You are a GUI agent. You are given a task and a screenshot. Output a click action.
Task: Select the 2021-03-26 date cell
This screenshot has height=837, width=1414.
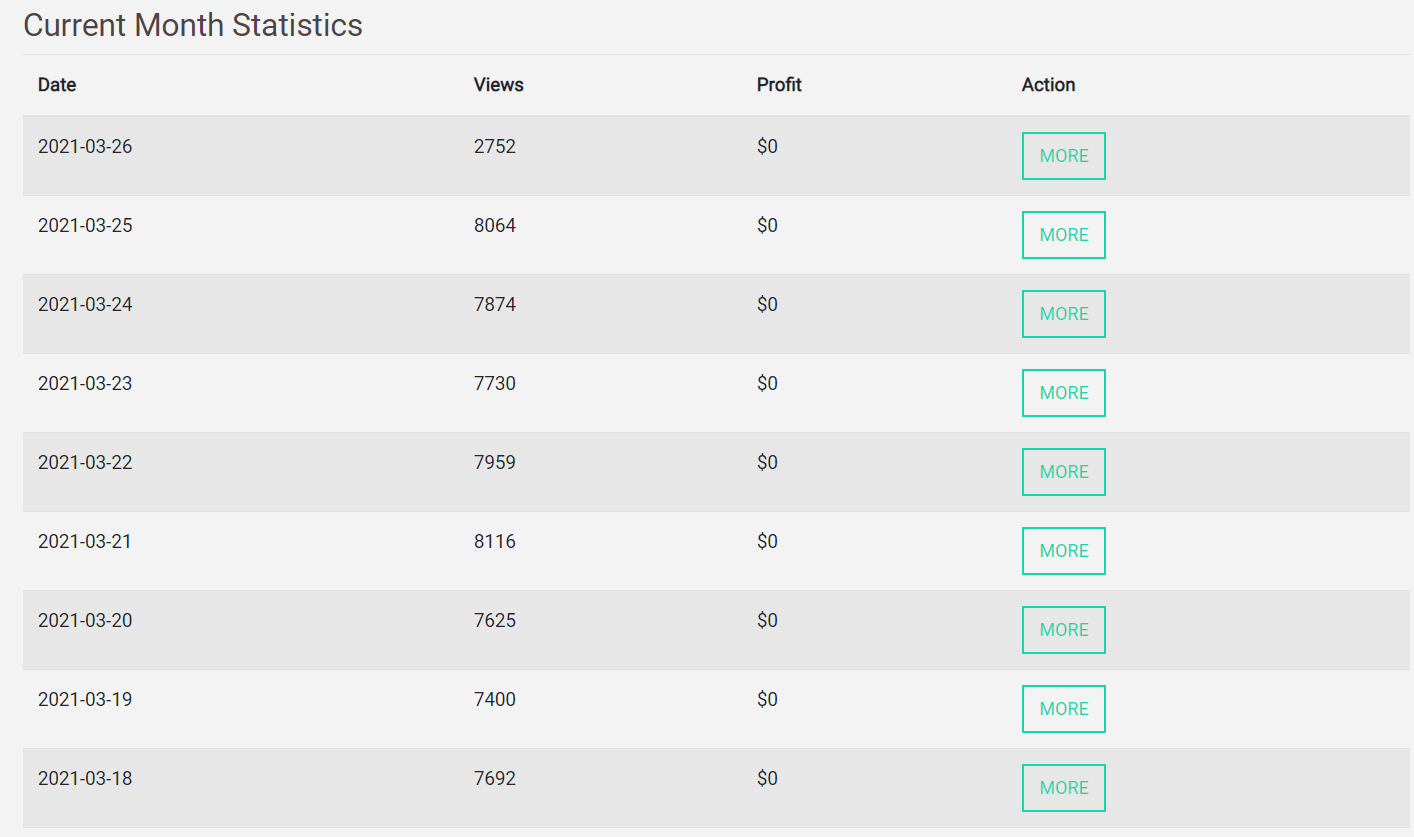click(x=85, y=147)
